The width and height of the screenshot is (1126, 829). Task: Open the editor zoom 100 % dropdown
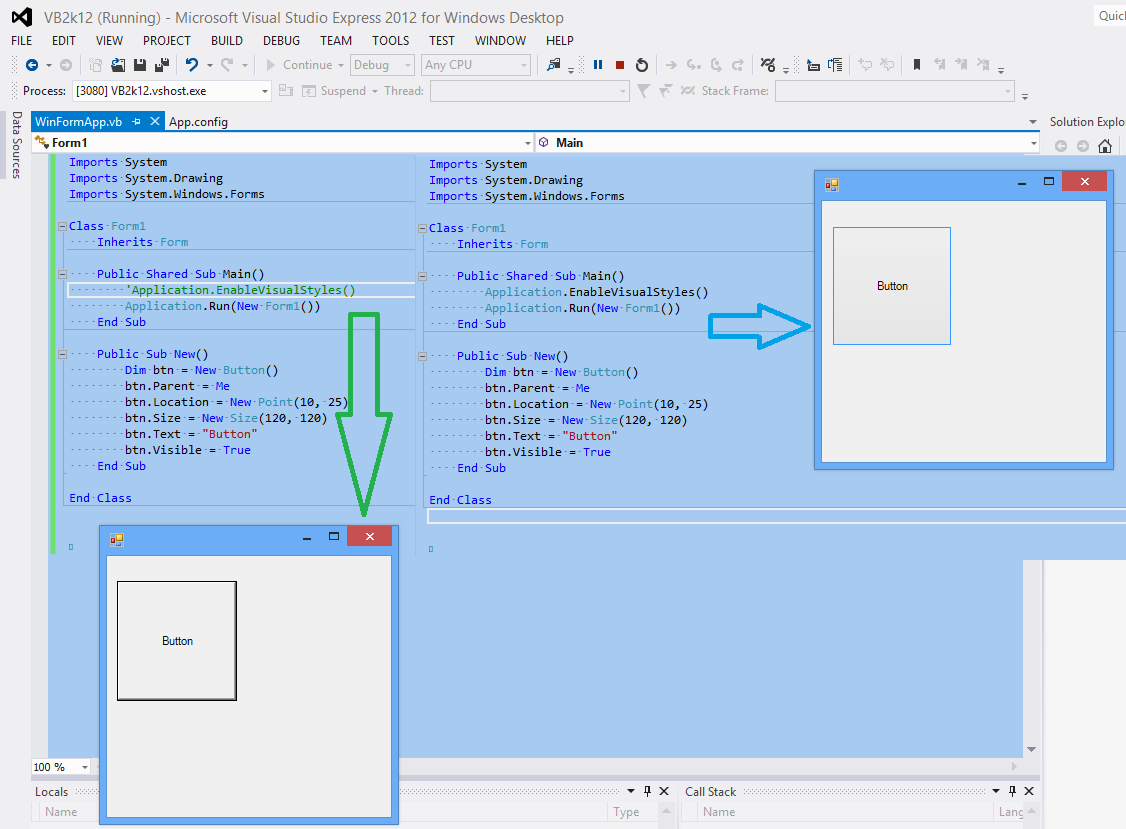click(84, 767)
